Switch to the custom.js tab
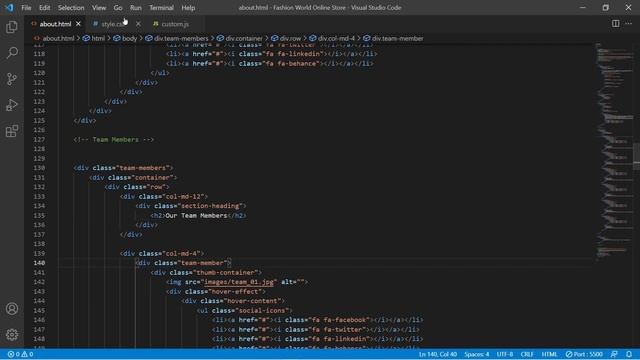This screenshot has height=360, width=640. 175,24
